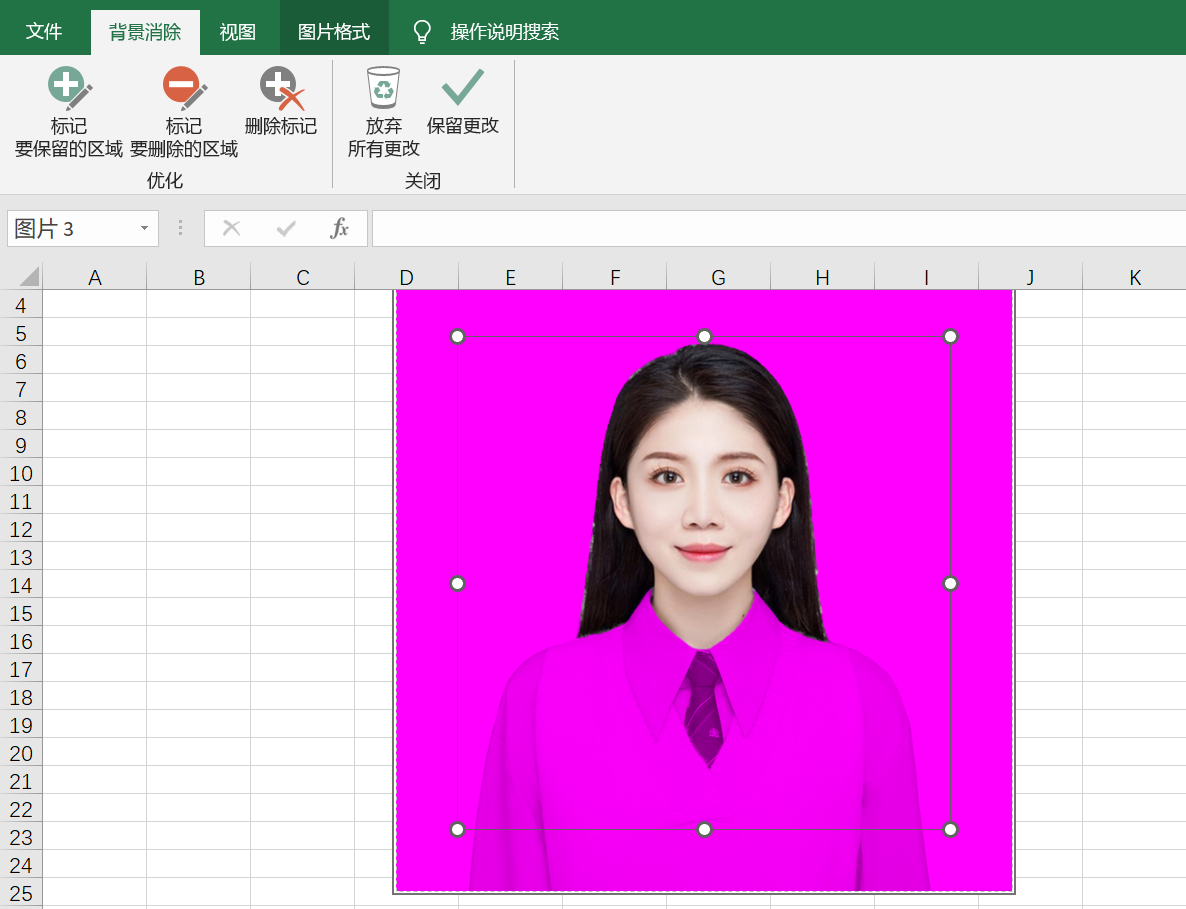Click the bottom-right selection handle of the picture
1186x909 pixels.
[x=951, y=830]
